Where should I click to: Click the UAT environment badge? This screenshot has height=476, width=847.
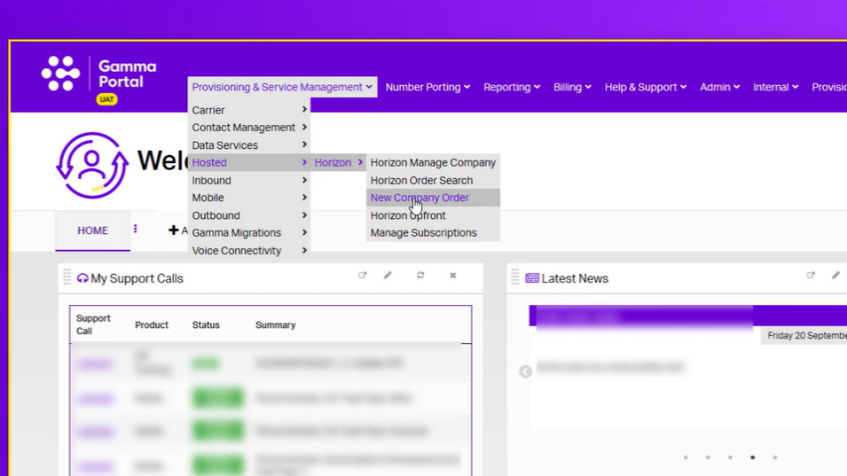[107, 99]
